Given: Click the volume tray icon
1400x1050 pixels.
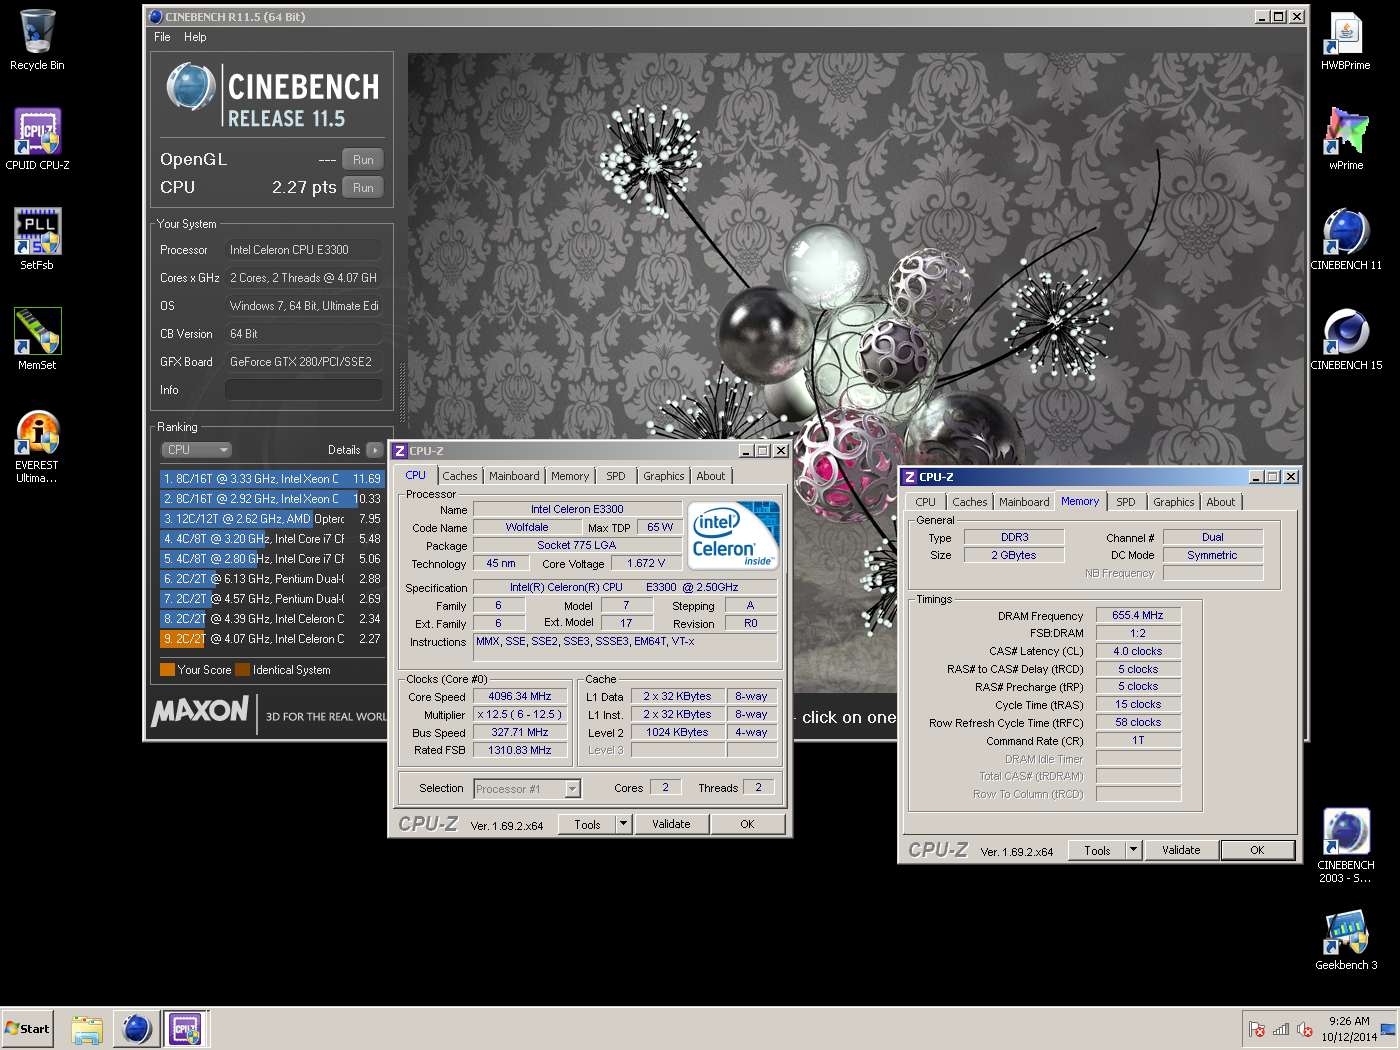Looking at the screenshot, I should [x=1305, y=1029].
